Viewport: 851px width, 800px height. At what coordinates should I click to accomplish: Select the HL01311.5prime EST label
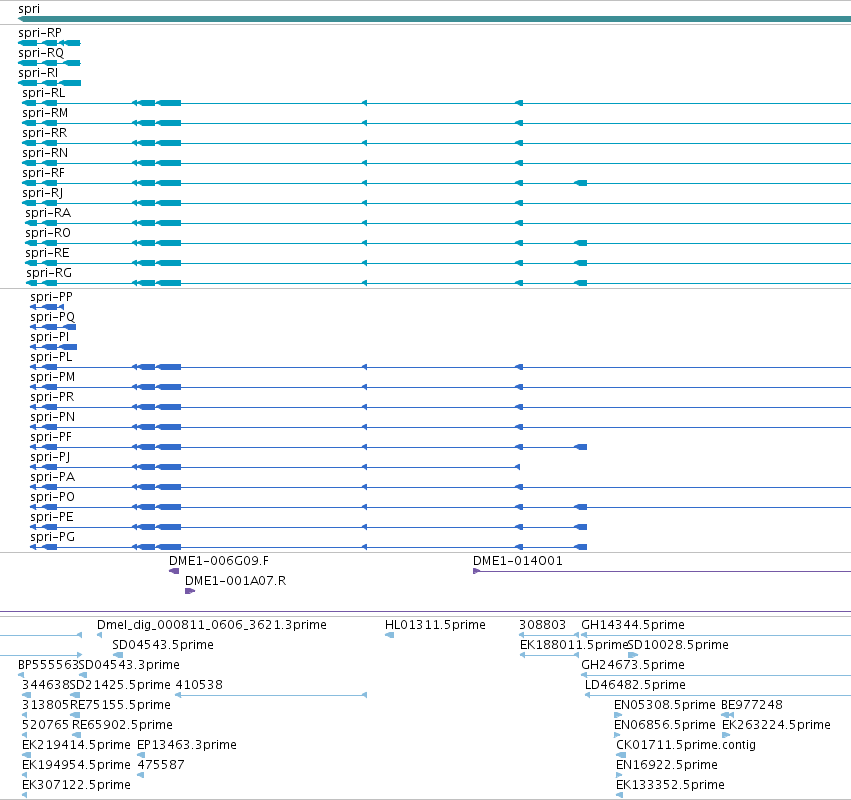(x=435, y=625)
